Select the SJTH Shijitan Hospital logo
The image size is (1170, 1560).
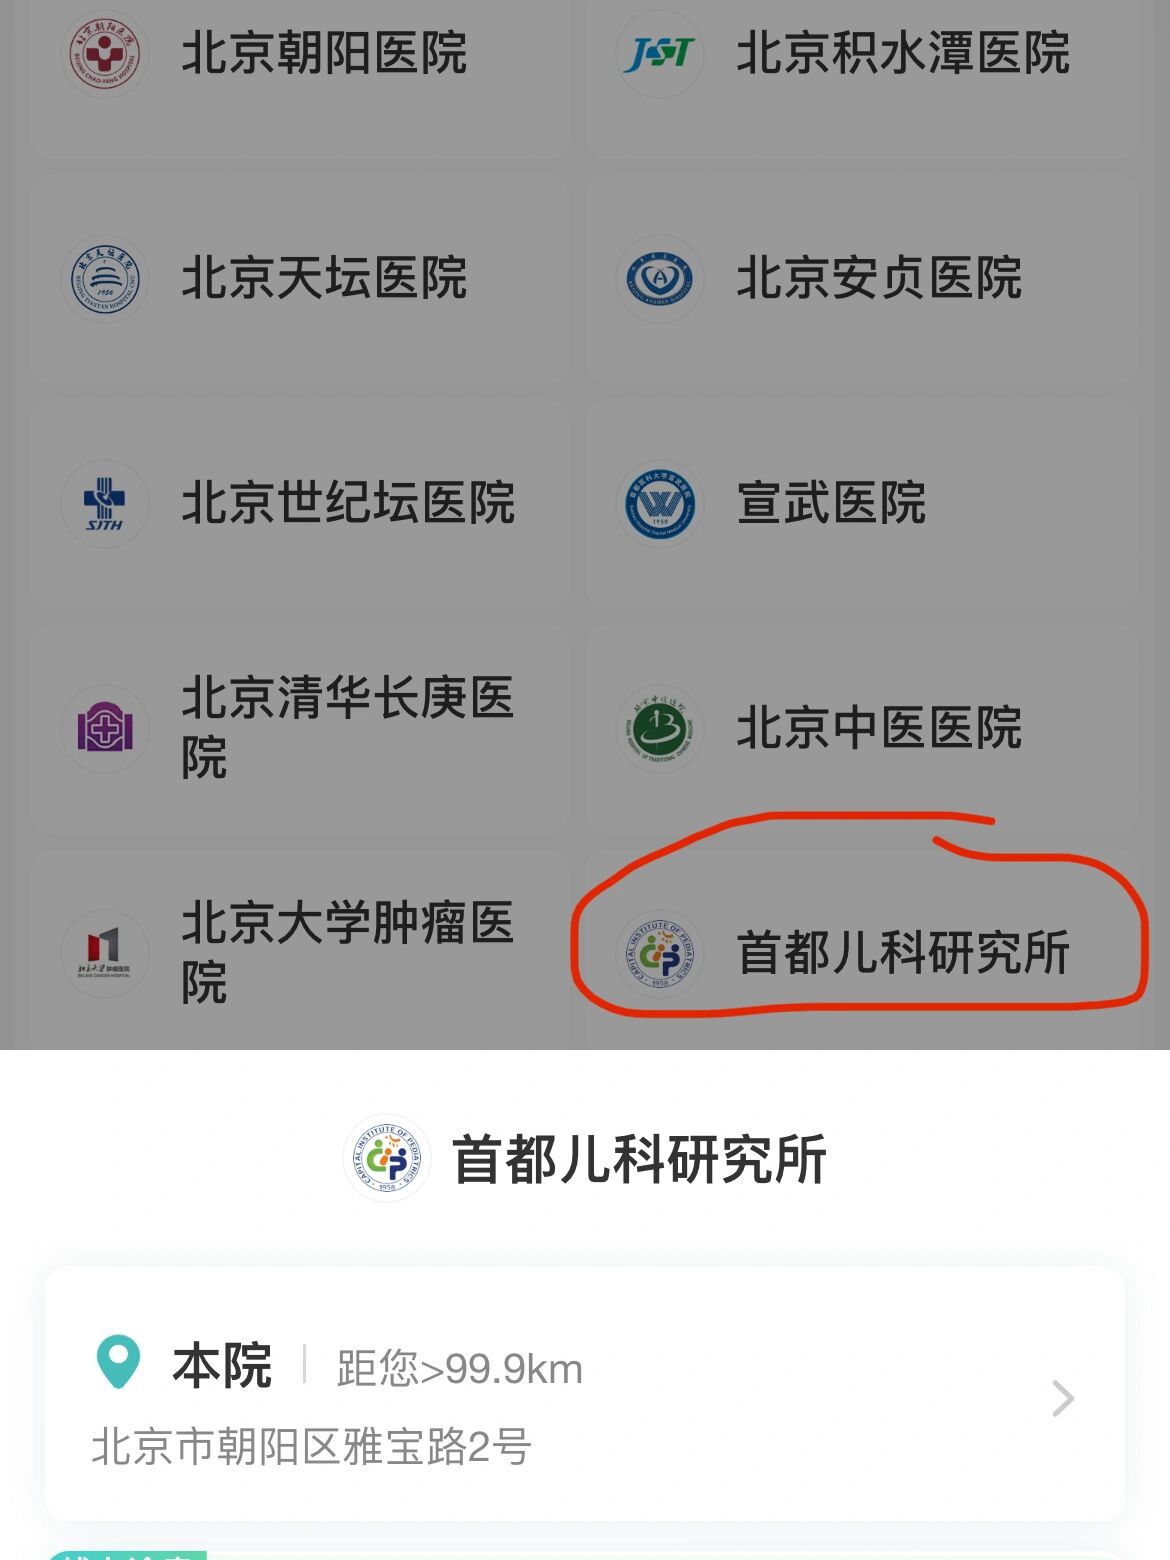(x=105, y=504)
